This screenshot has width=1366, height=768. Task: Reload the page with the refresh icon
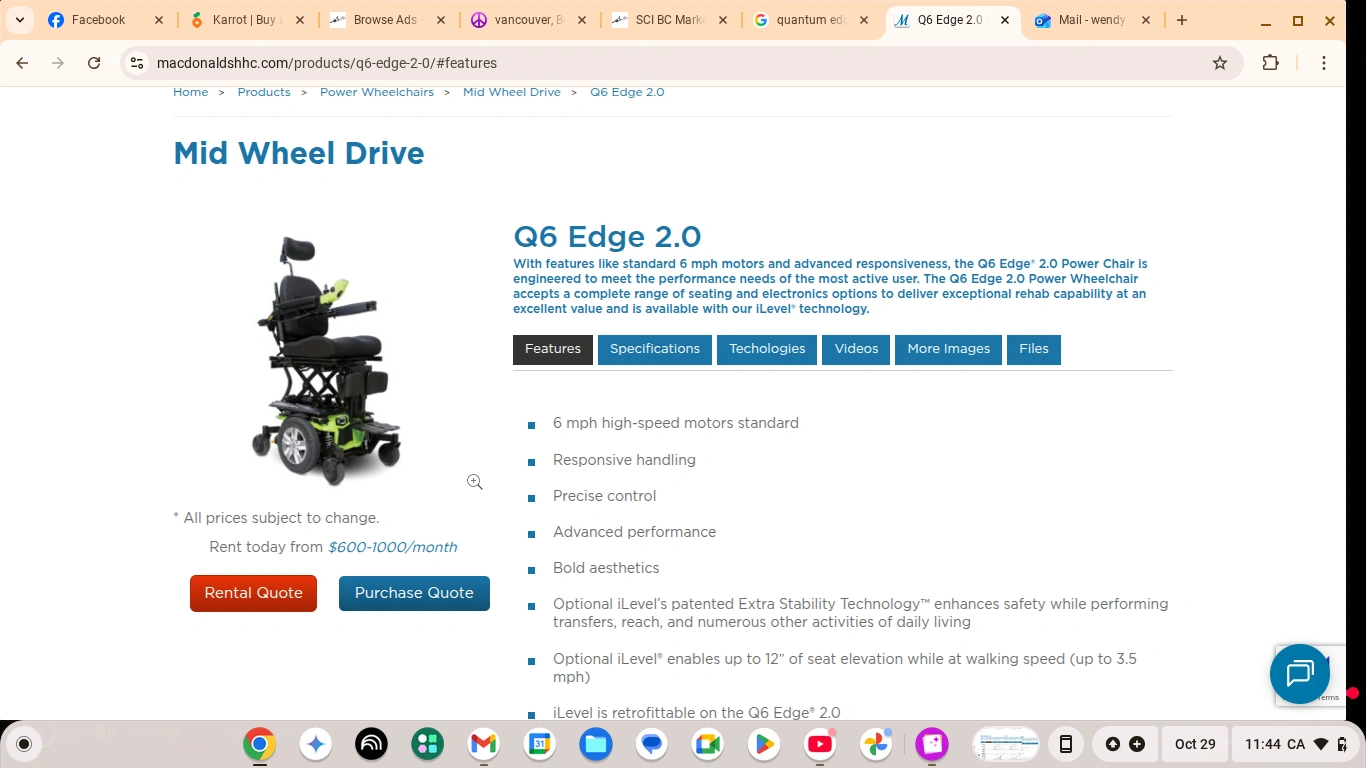coord(94,63)
